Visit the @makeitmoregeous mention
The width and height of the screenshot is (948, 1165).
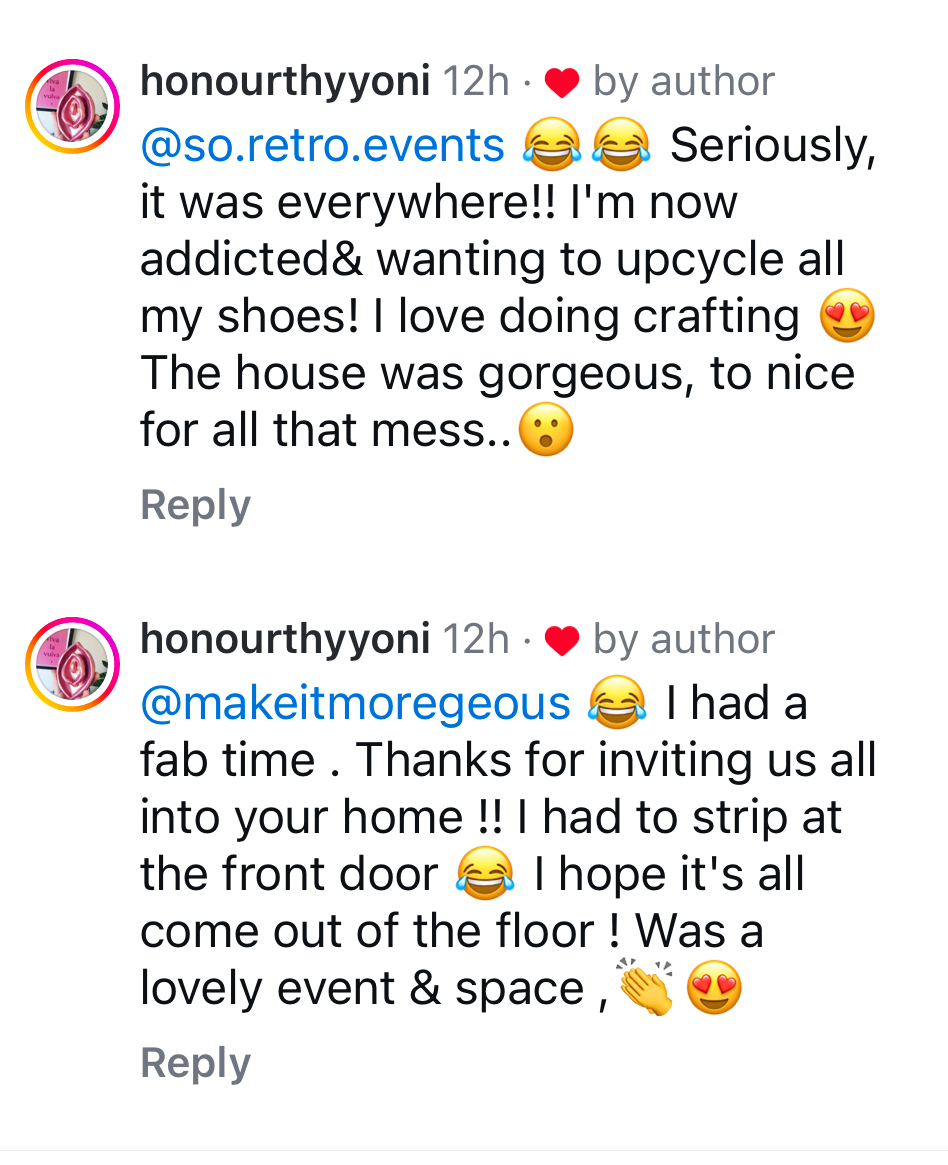point(355,703)
